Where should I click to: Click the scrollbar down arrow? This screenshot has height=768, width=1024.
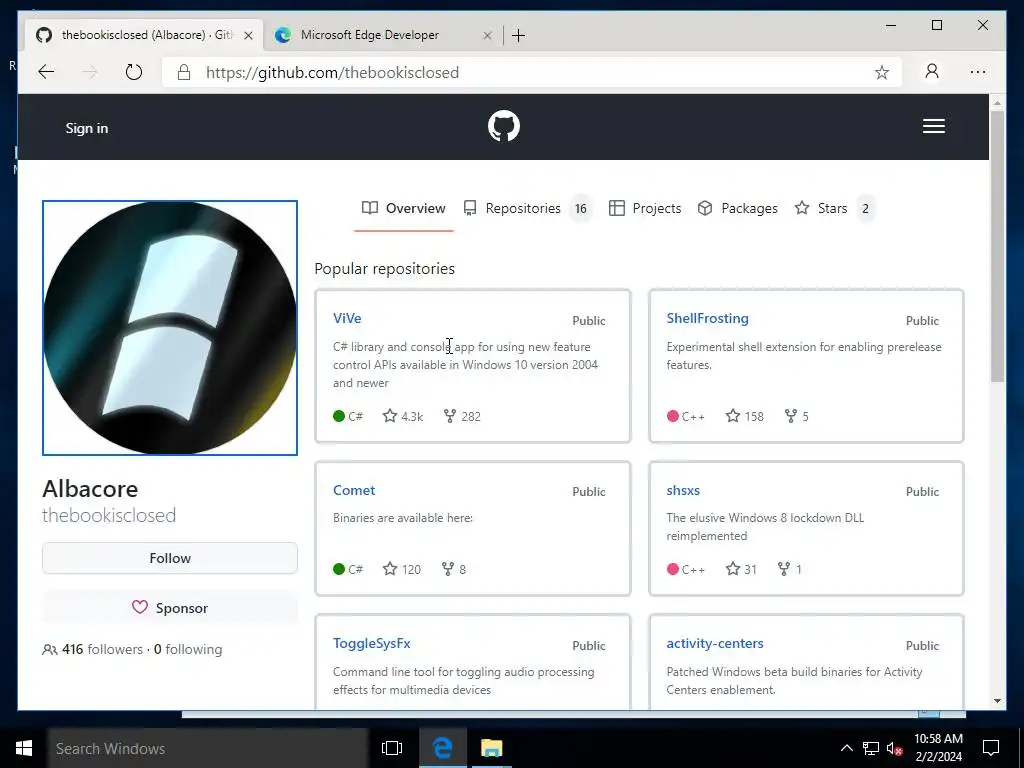click(x=997, y=701)
